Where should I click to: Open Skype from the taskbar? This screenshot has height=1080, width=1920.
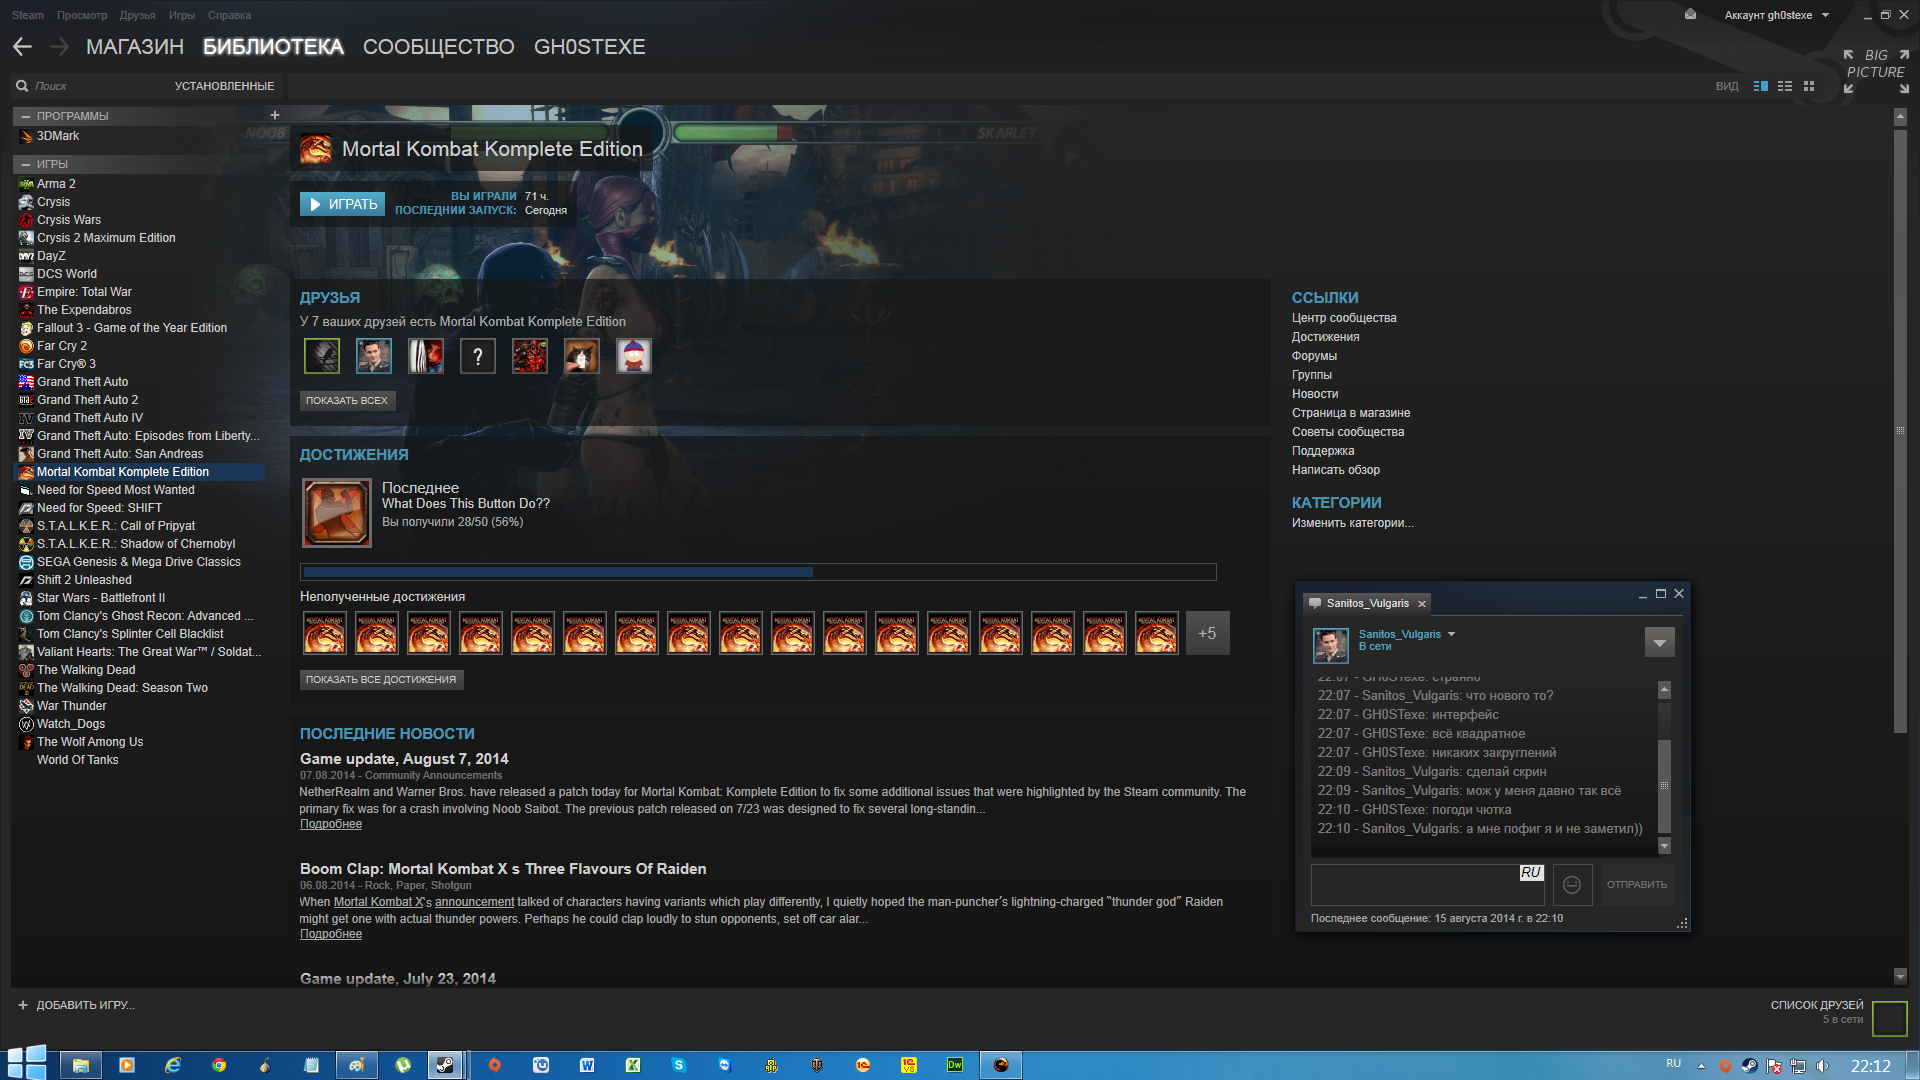pos(679,1065)
